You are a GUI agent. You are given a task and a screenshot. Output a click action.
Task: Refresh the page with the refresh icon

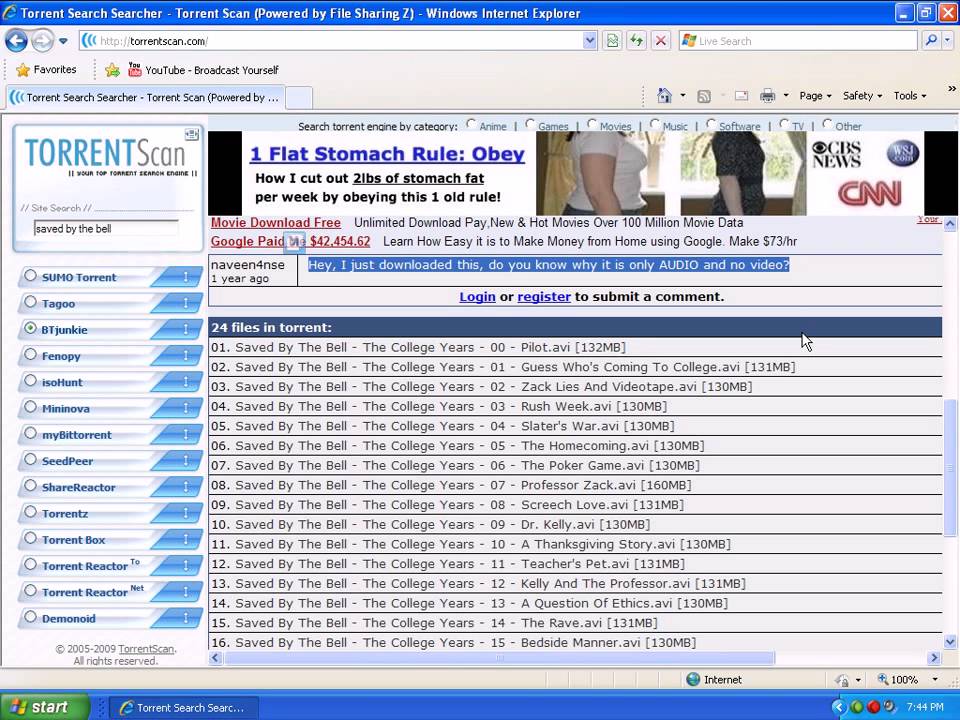(x=637, y=41)
